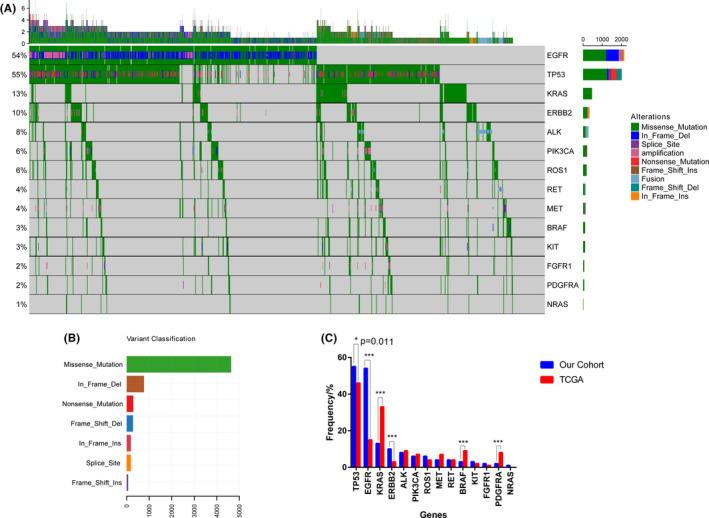709x518 pixels.
Task: Click the oncoplot FGFR1 gene row label
Action: [559, 266]
